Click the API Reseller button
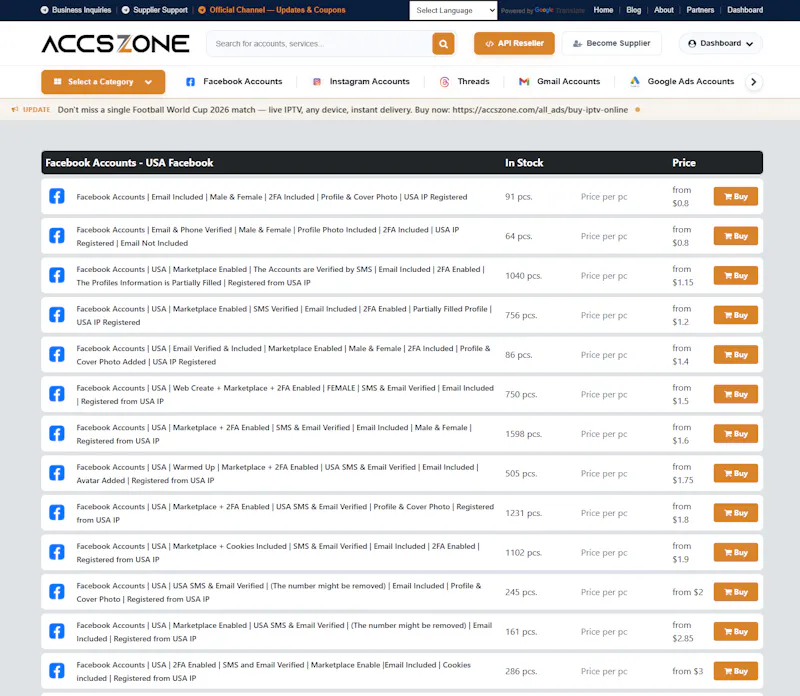This screenshot has width=800, height=696. [514, 43]
